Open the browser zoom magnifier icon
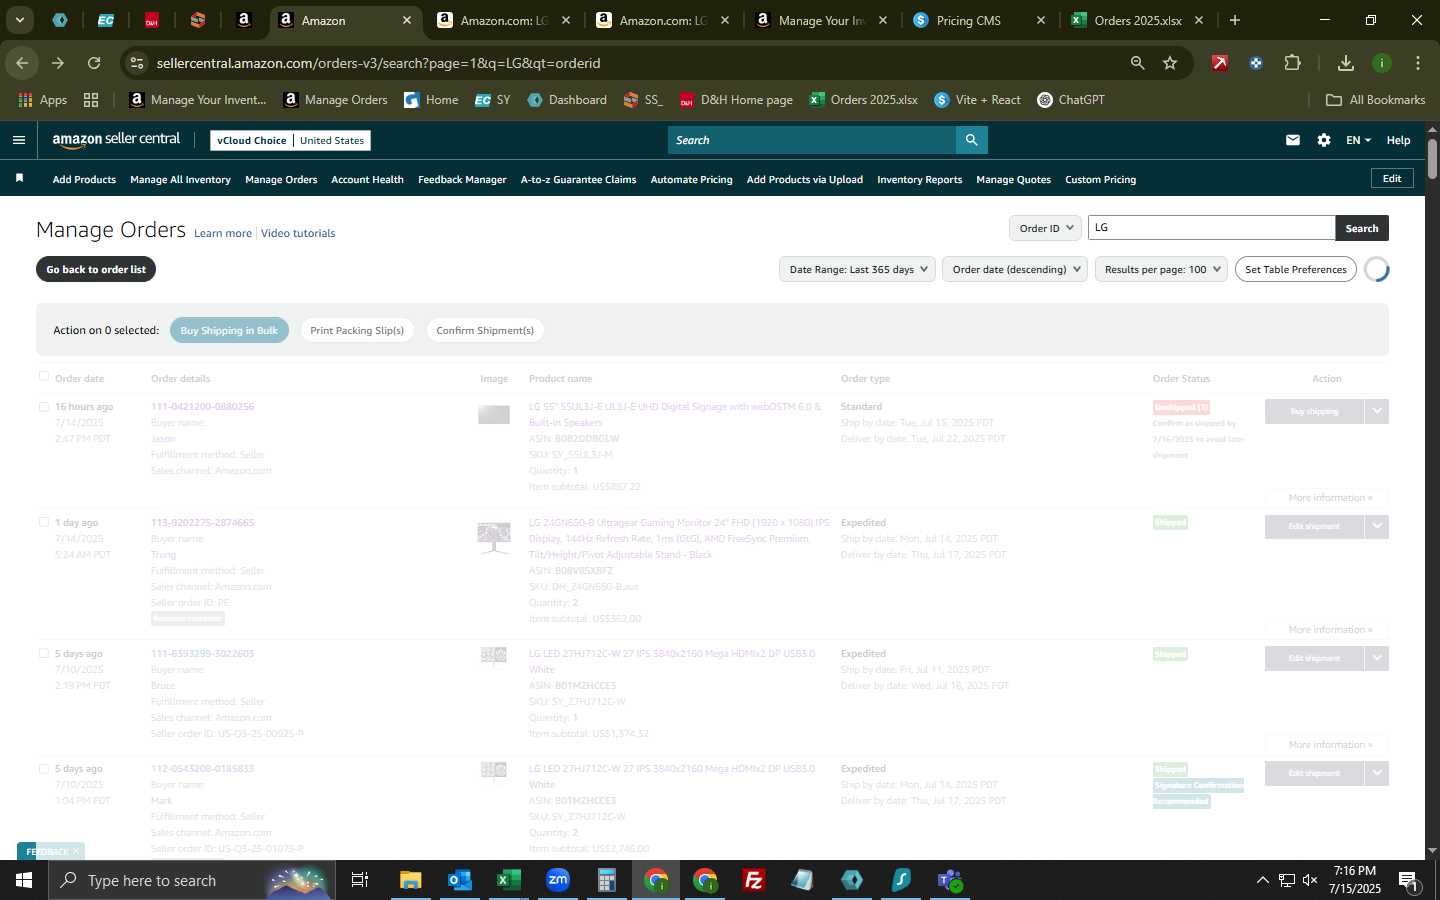 (x=1137, y=63)
